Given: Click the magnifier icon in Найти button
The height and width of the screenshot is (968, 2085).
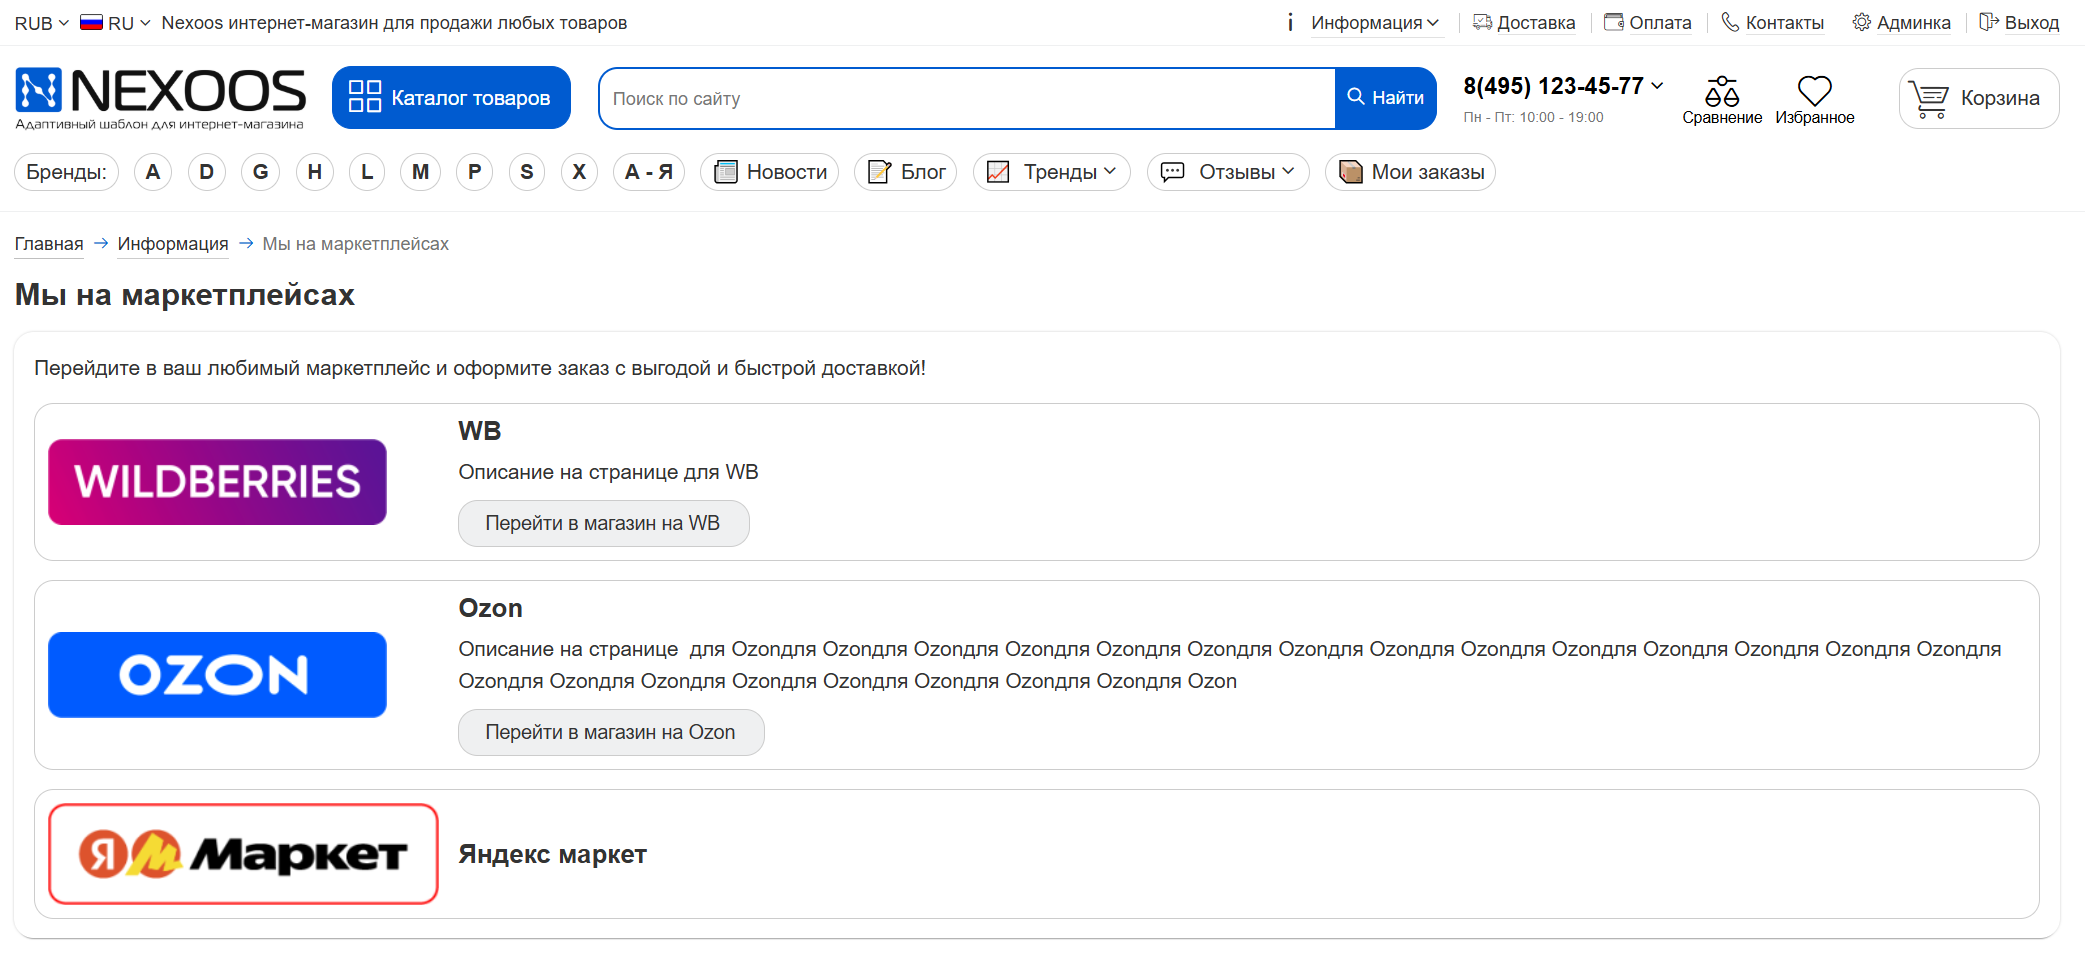Looking at the screenshot, I should coord(1356,97).
